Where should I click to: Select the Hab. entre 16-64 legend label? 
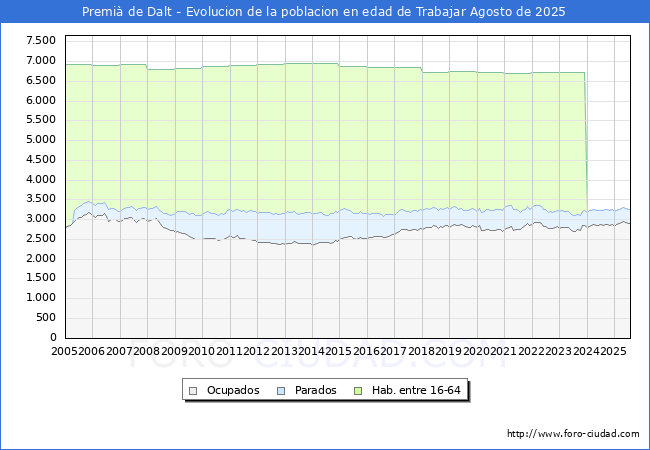tap(416, 390)
